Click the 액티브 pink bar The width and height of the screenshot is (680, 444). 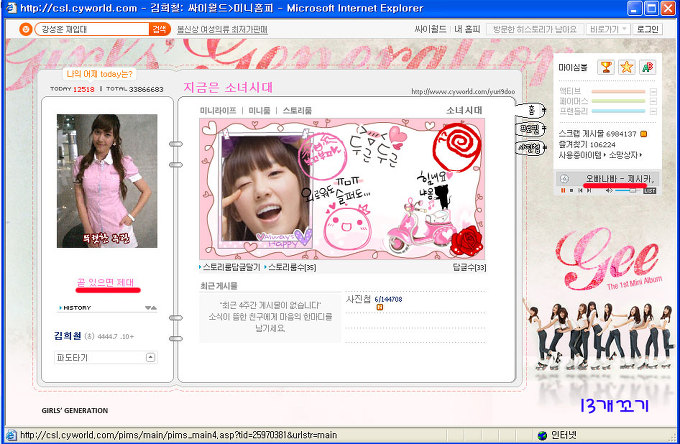[618, 91]
